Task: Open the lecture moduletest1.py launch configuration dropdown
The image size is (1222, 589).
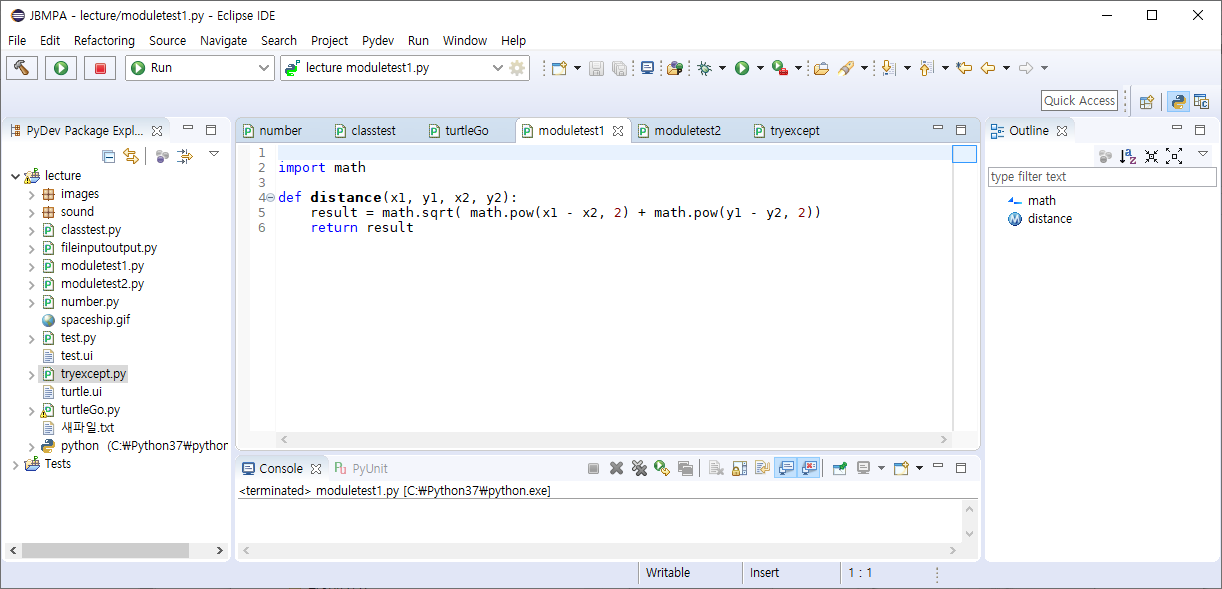Action: pyautogui.click(x=498, y=68)
